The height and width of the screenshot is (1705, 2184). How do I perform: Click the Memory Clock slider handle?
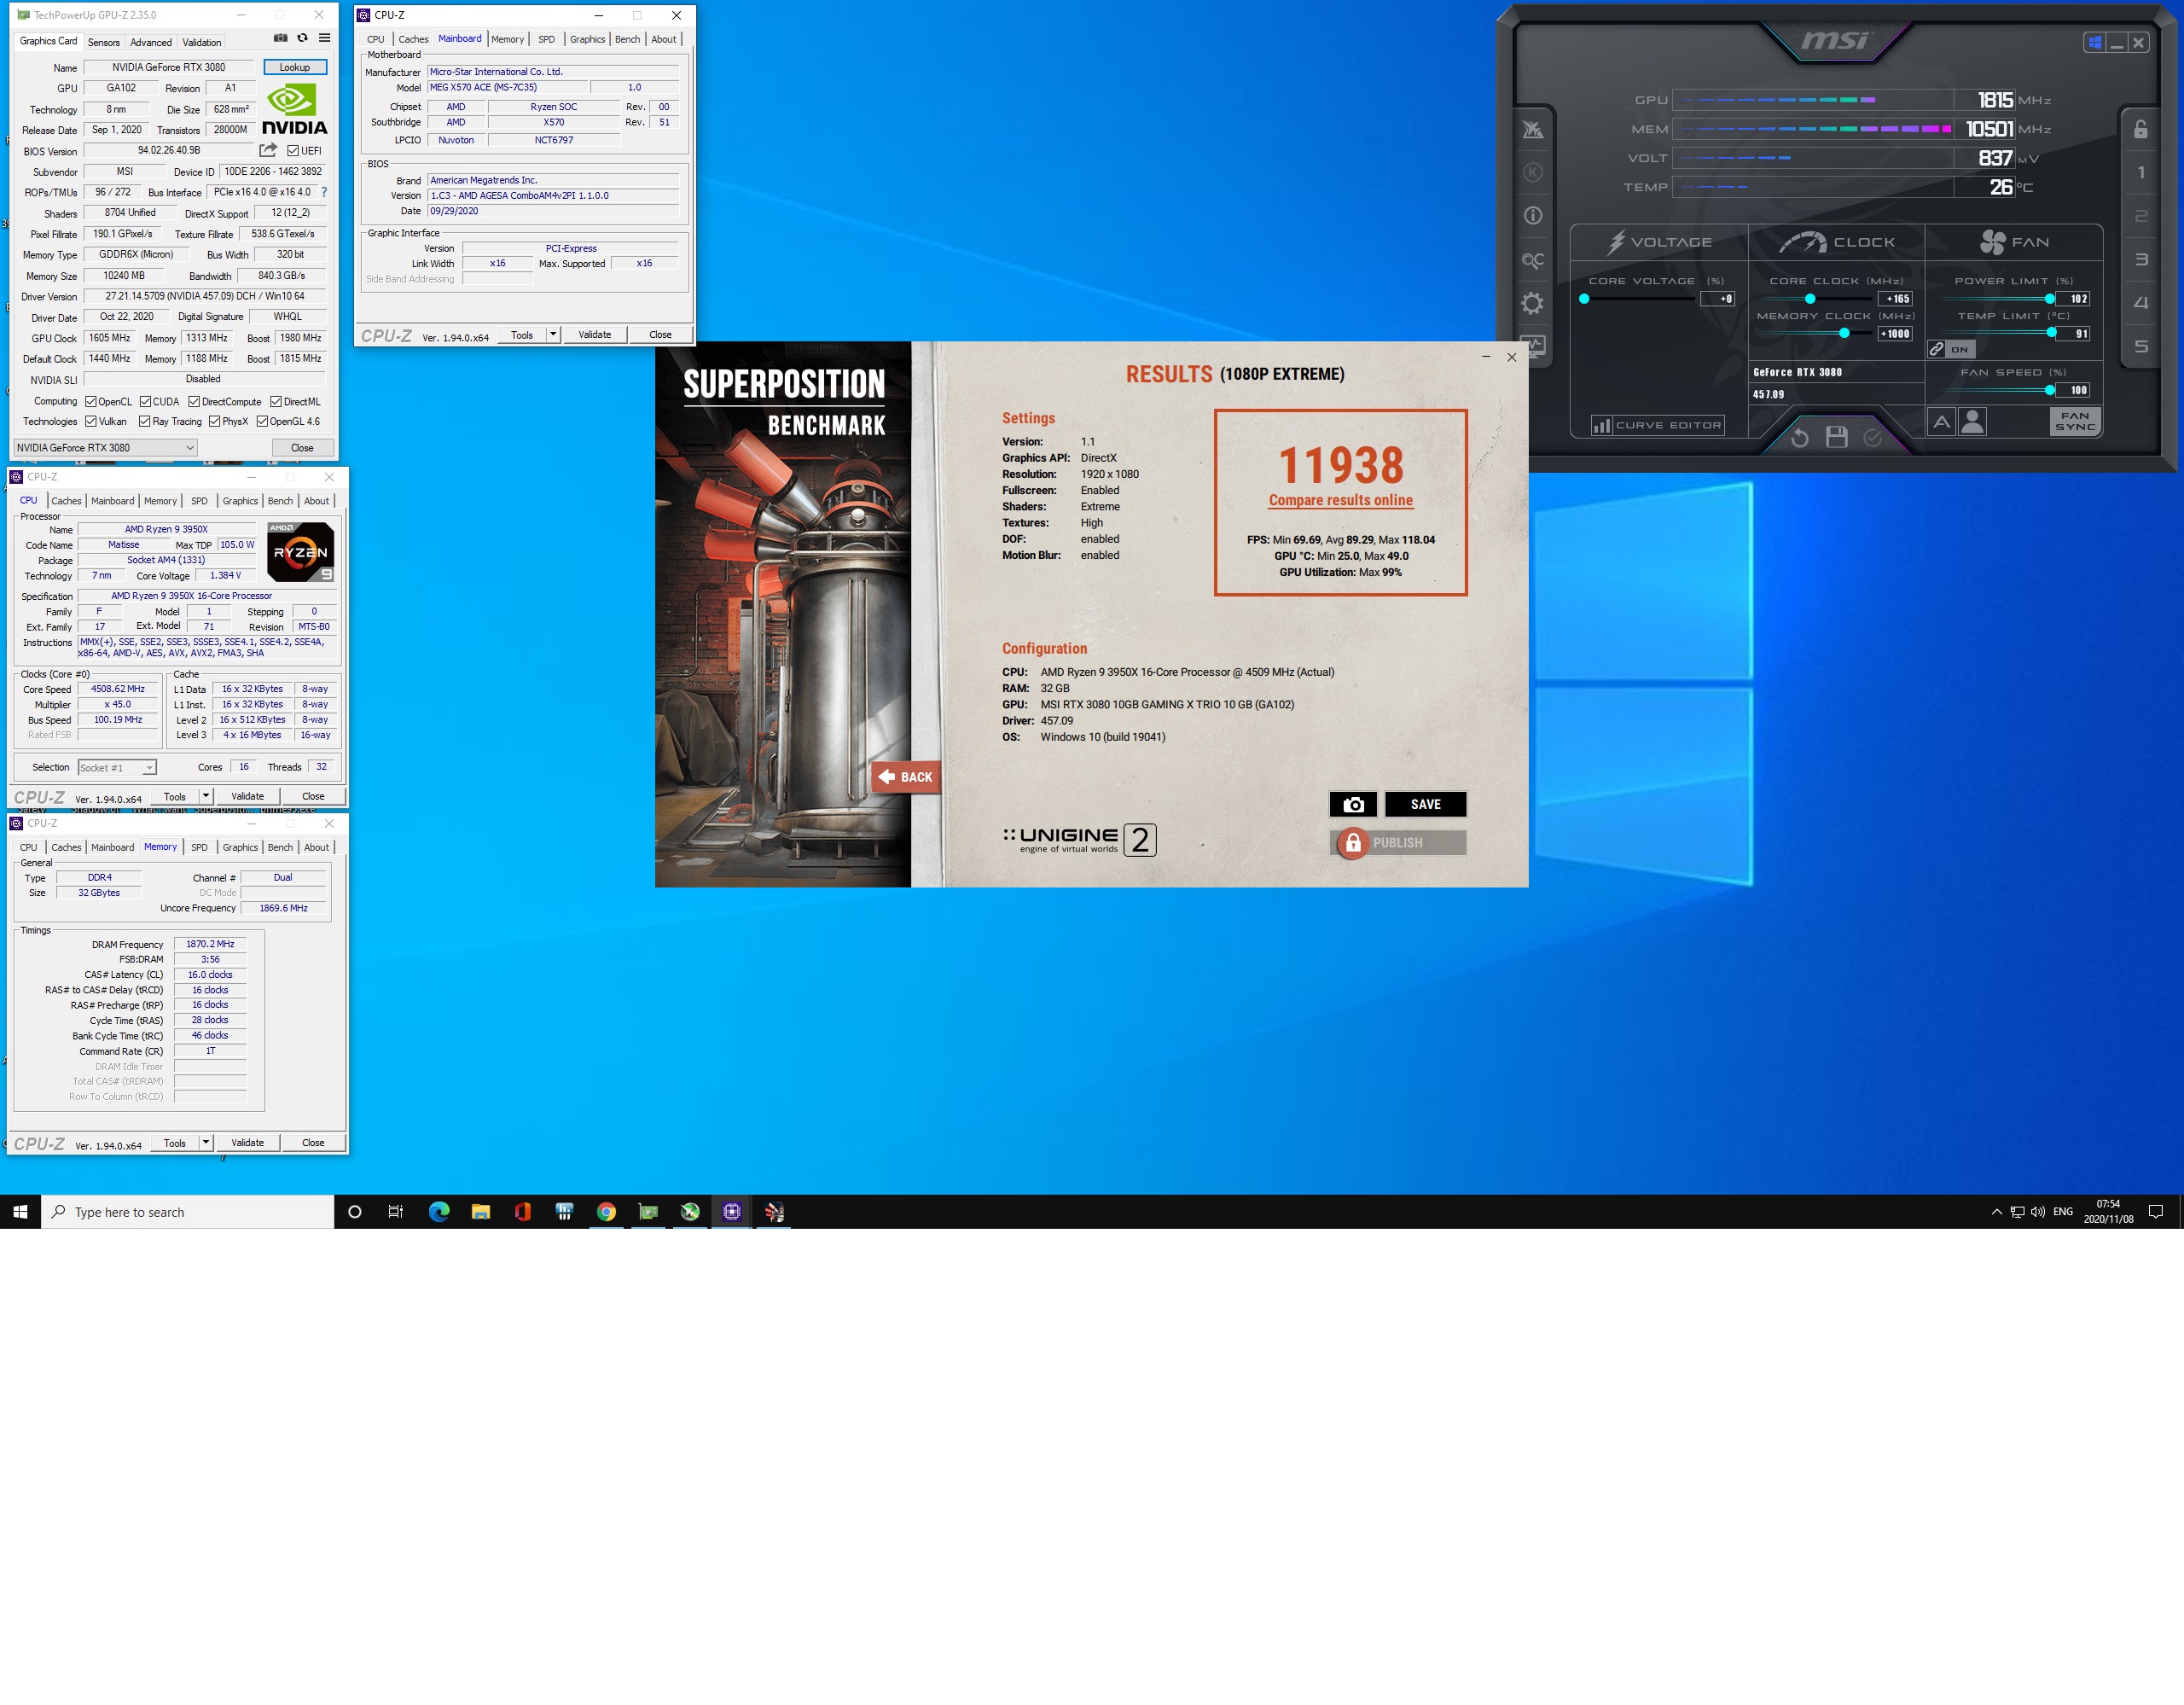tap(1845, 333)
